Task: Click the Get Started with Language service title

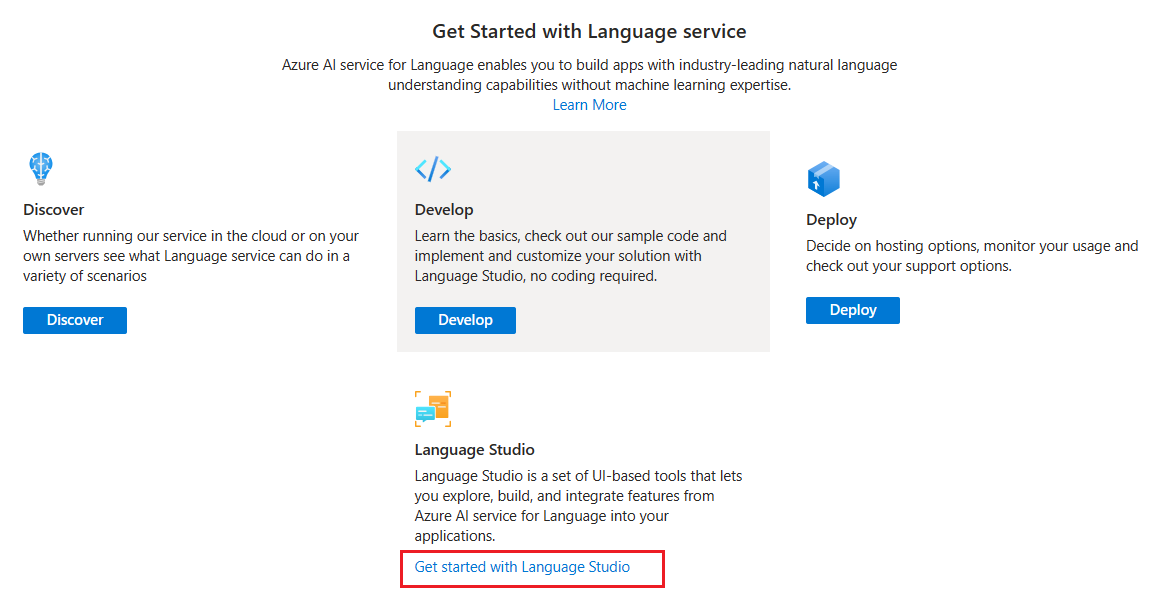Action: (x=589, y=31)
